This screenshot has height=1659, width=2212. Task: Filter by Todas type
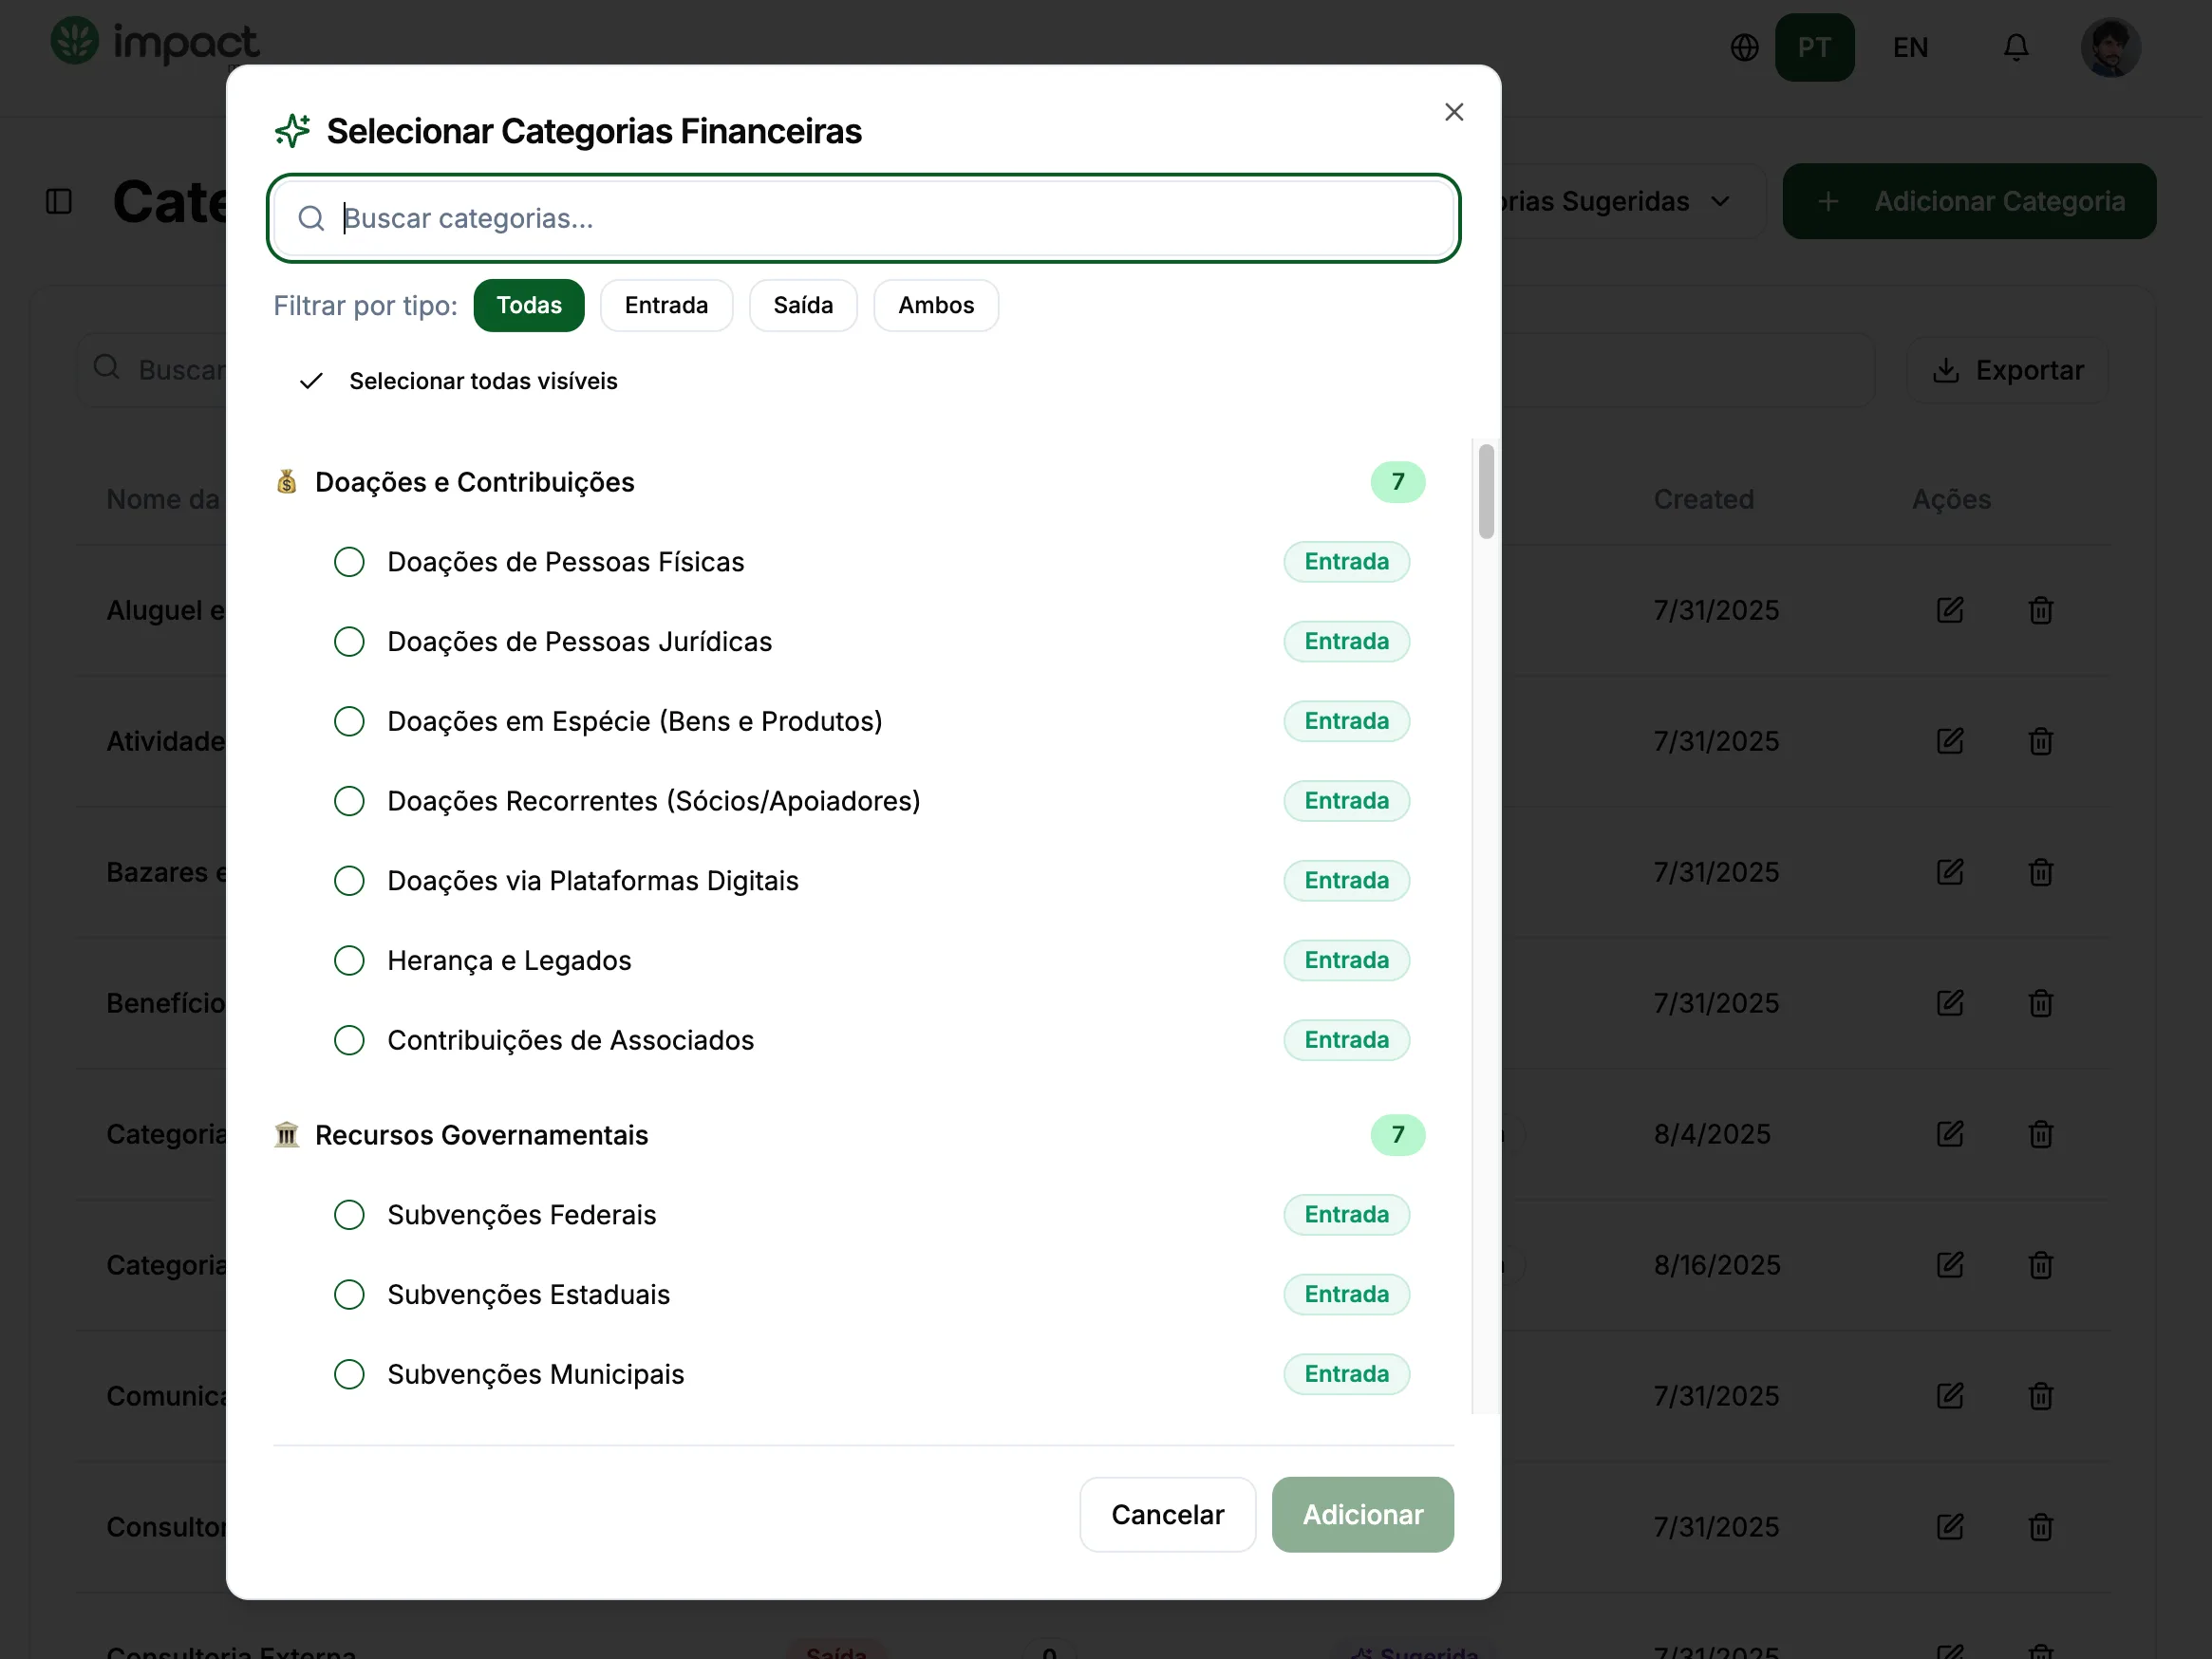[x=529, y=305]
